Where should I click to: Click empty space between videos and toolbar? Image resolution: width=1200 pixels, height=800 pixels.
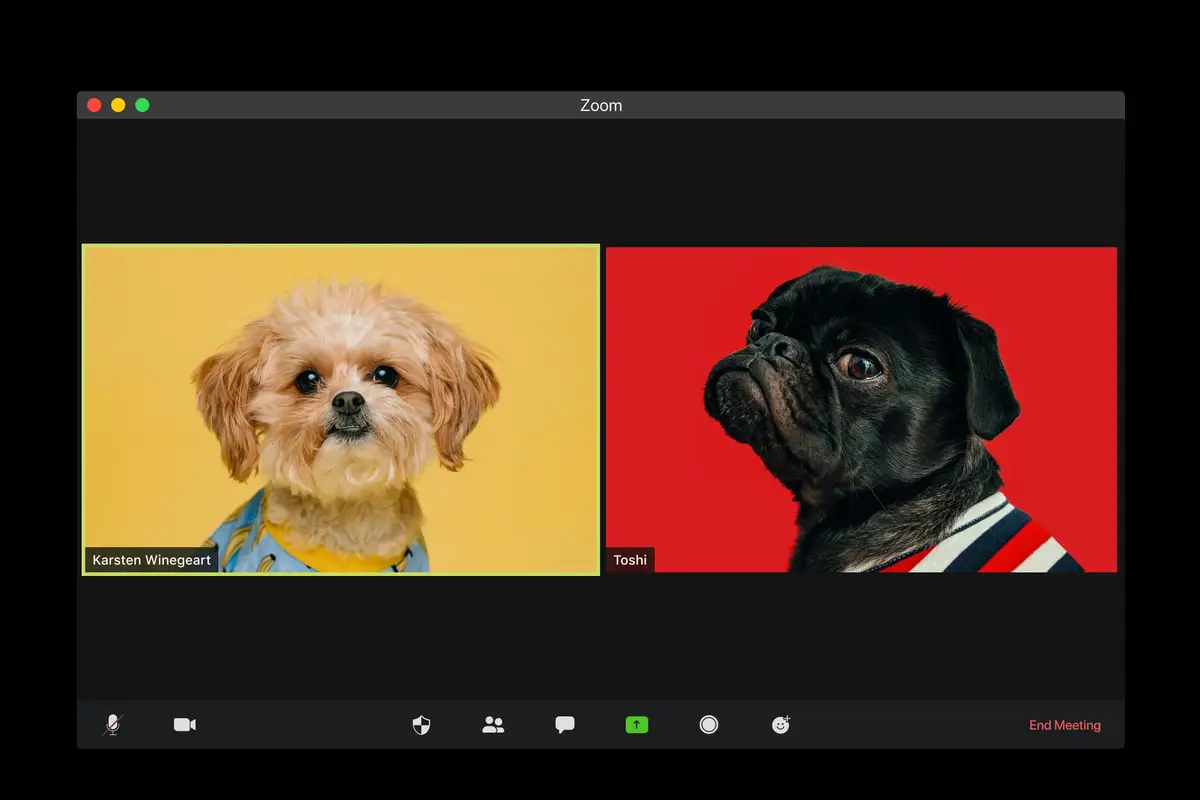pyautogui.click(x=600, y=640)
